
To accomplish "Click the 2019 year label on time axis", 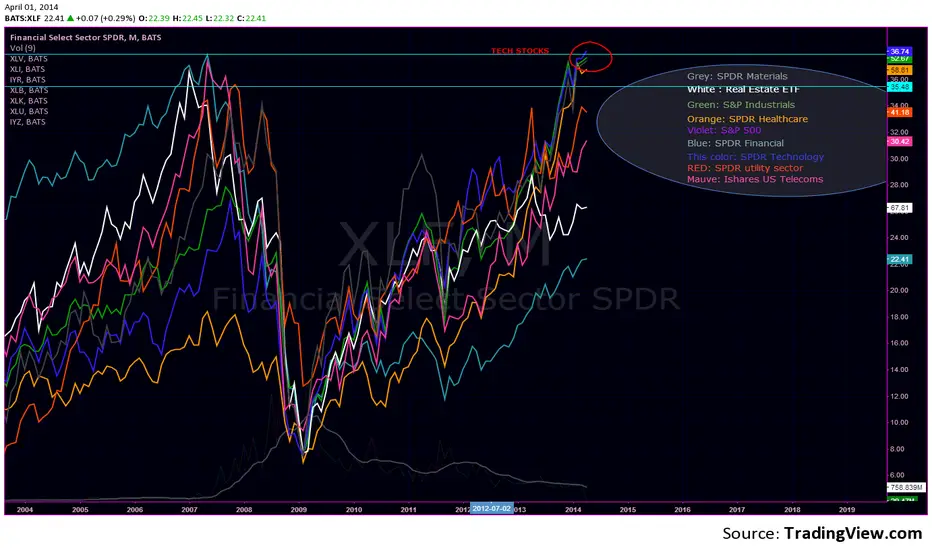I will [x=847, y=510].
